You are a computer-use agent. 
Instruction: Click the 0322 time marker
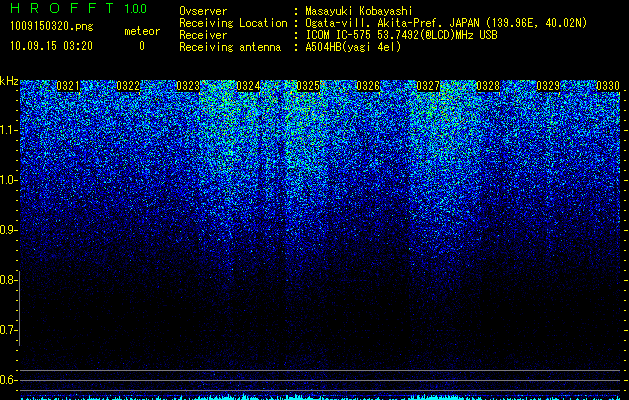(x=128, y=86)
